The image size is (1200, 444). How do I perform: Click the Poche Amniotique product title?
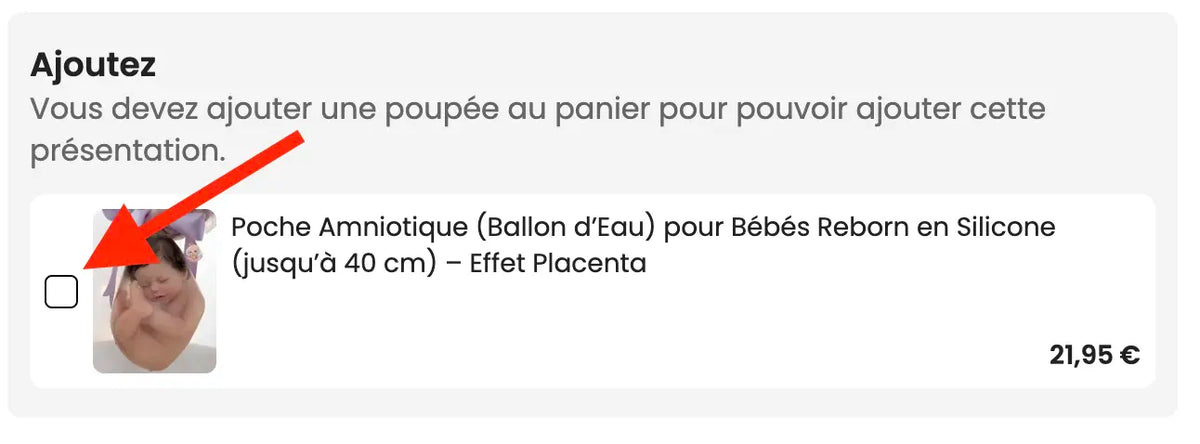(x=643, y=245)
